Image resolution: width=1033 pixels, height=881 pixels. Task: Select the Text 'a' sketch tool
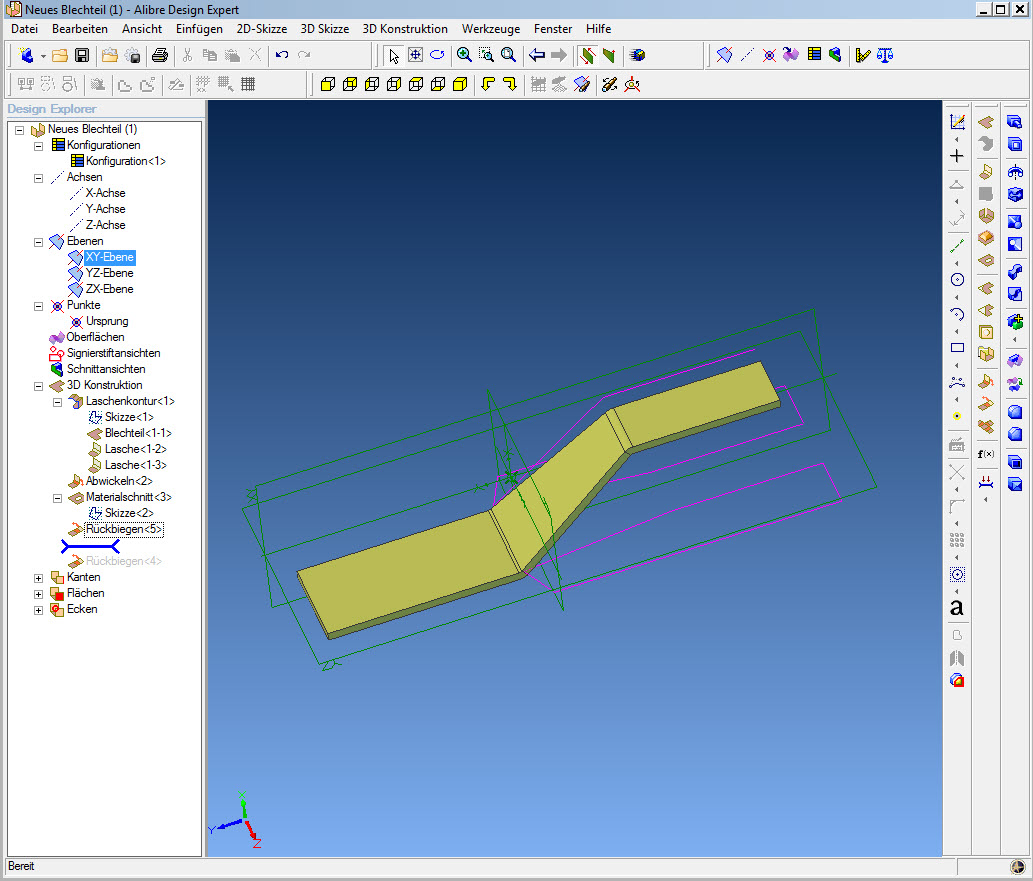coord(957,608)
